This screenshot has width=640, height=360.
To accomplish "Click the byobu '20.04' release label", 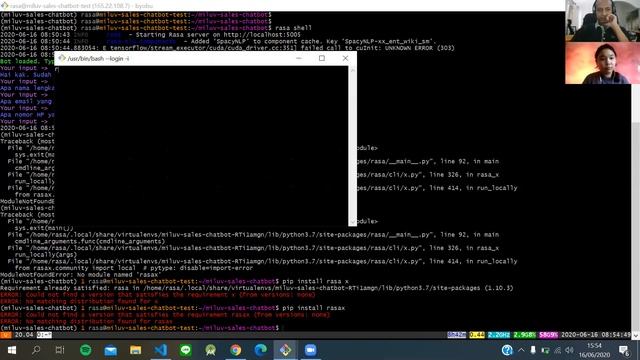I will tap(24, 335).
